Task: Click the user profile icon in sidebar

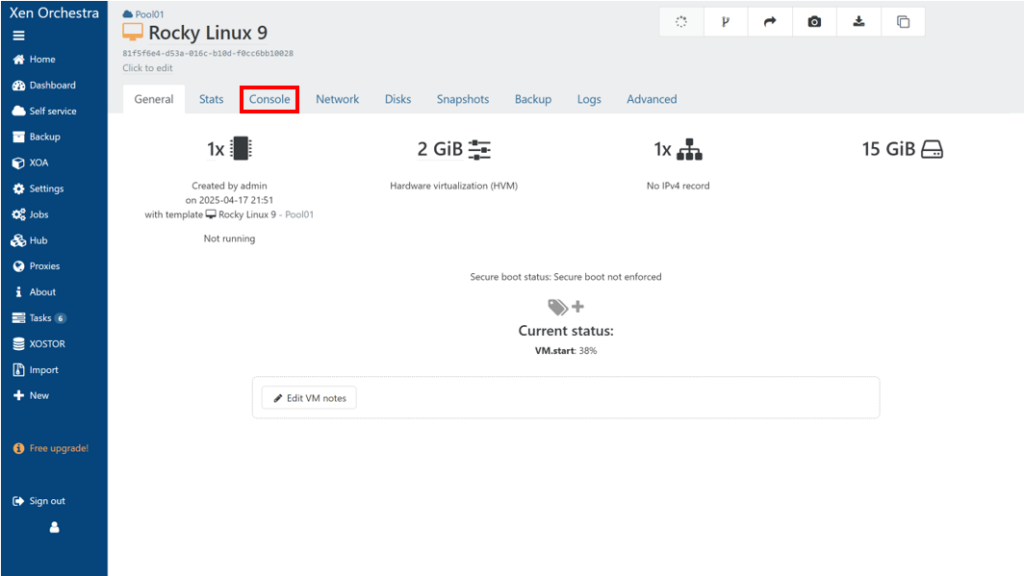Action: click(x=54, y=527)
